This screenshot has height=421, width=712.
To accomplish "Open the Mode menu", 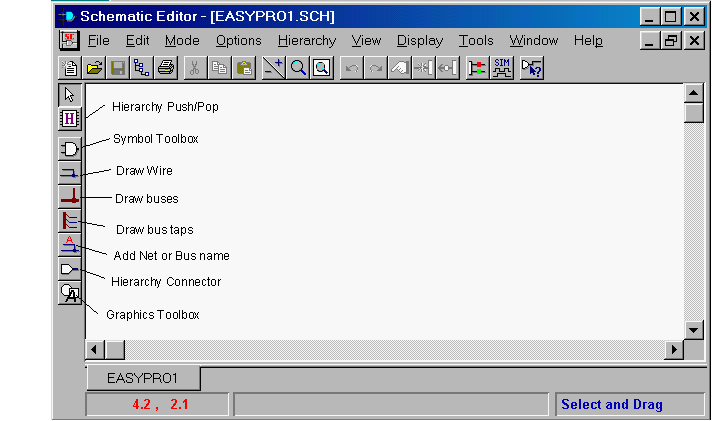I will 182,41.
